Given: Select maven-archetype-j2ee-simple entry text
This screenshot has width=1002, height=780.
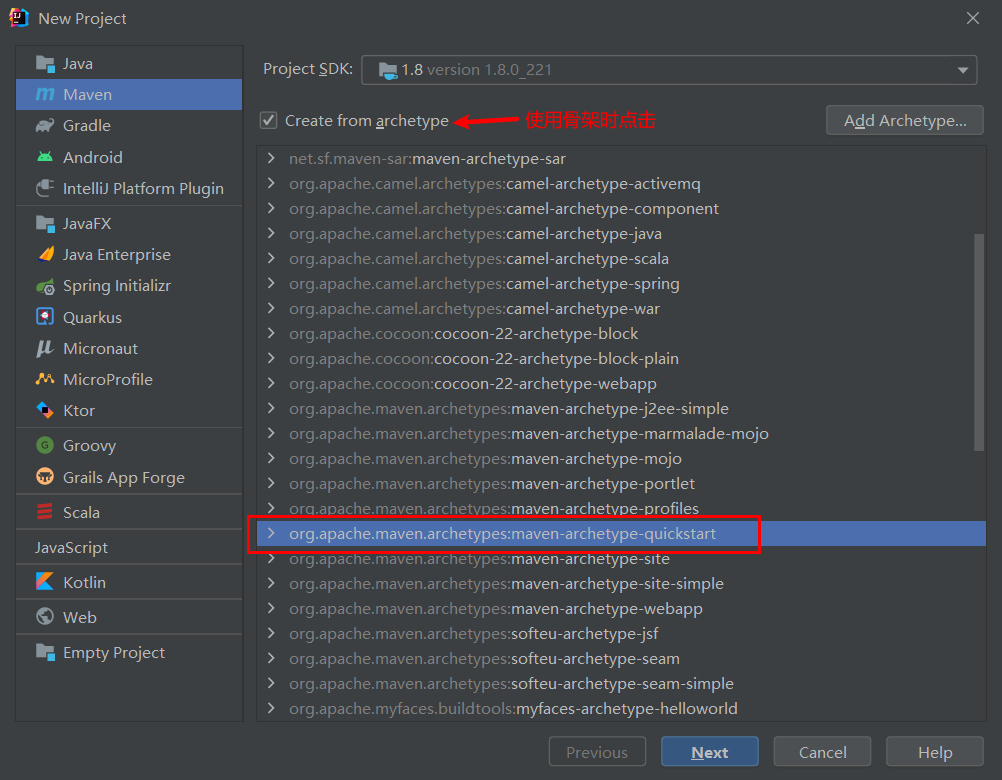Looking at the screenshot, I should coord(509,408).
